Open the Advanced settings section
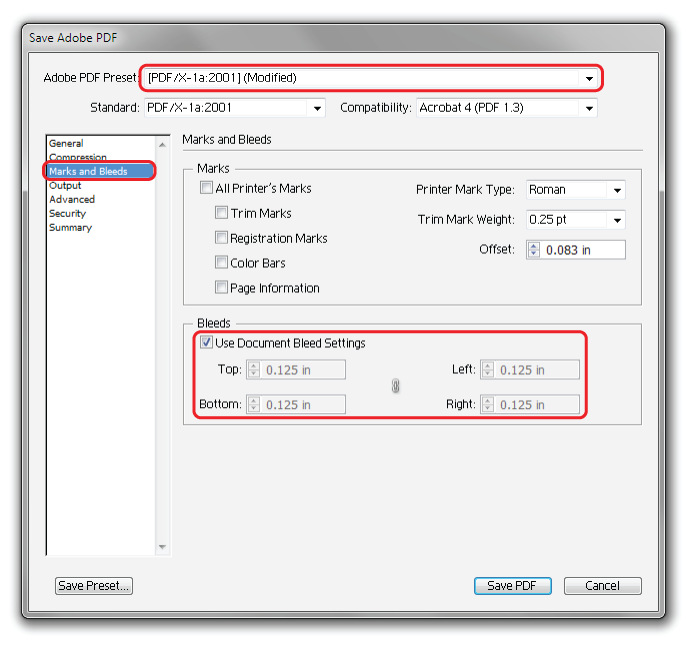The height and width of the screenshot is (648, 692). tap(72, 199)
